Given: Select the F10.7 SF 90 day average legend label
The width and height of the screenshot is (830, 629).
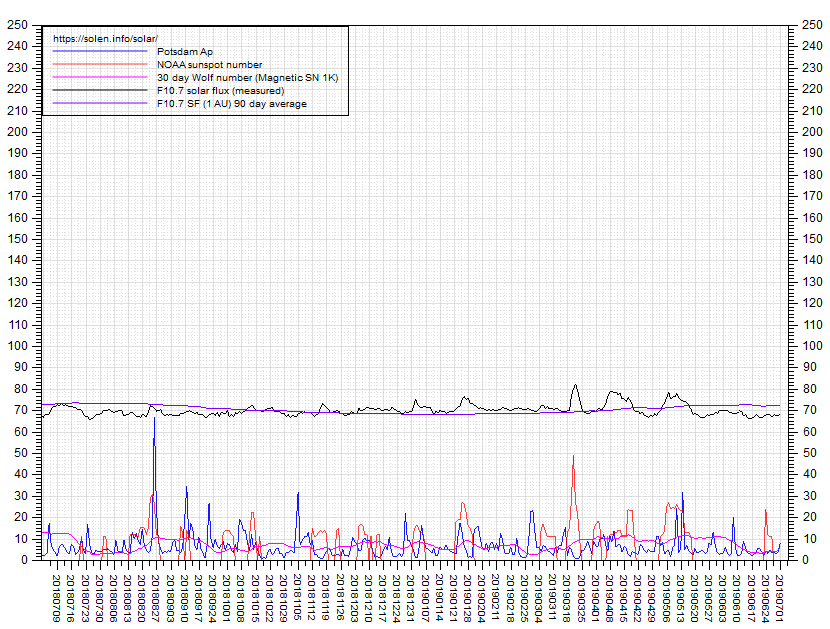Looking at the screenshot, I should point(232,104).
